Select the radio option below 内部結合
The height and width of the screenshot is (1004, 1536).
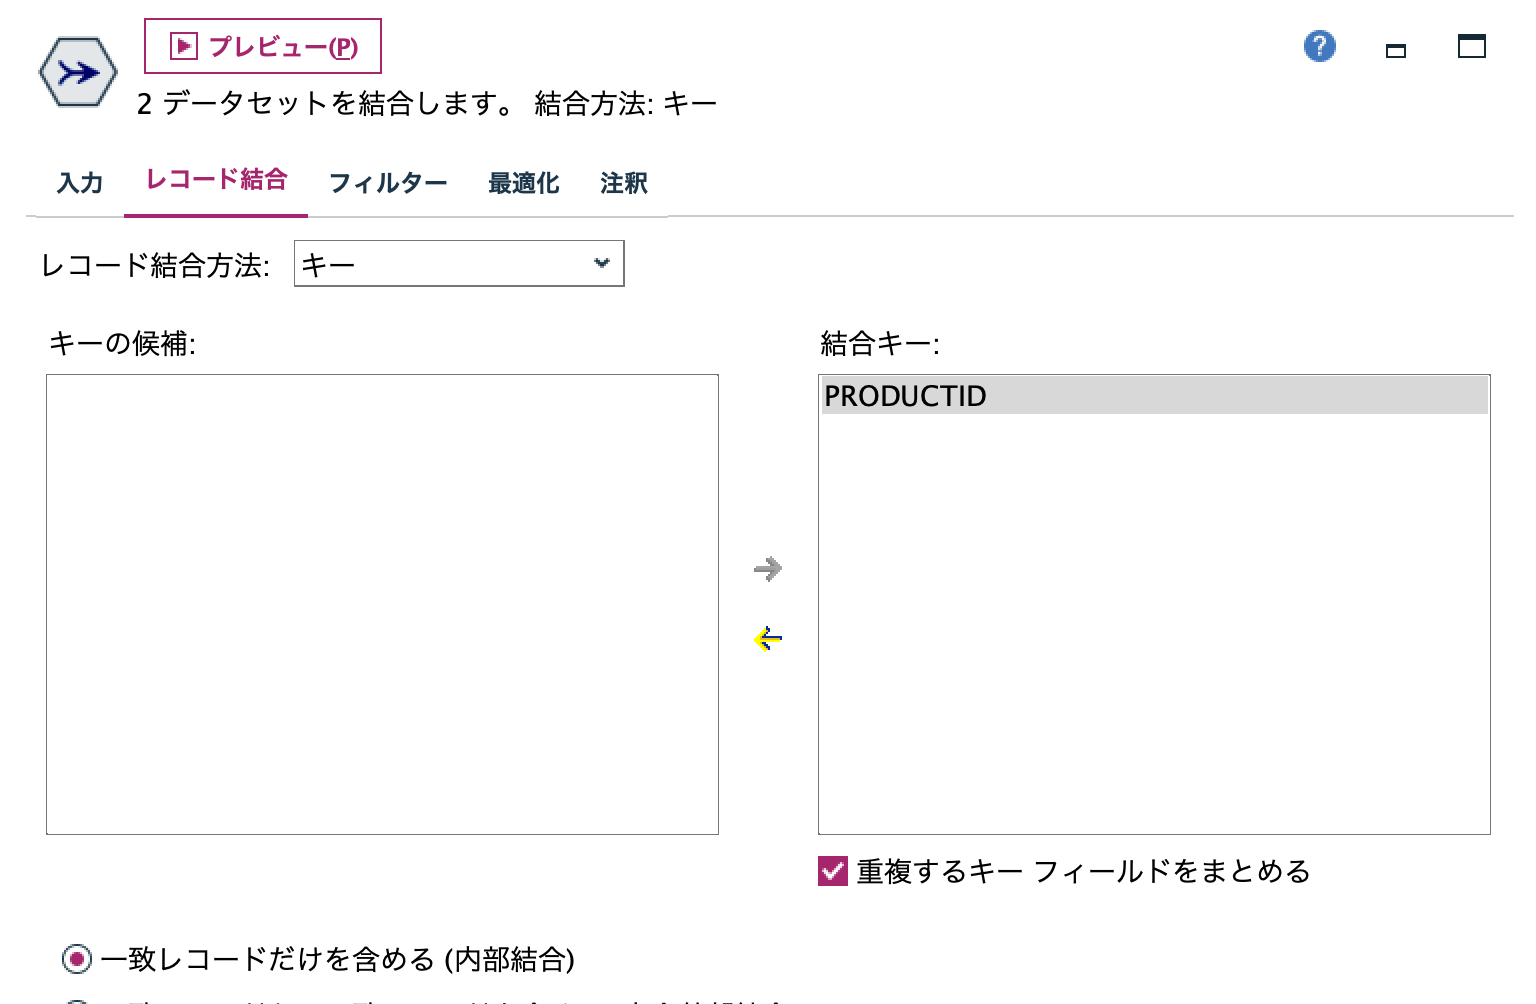click(75, 1000)
